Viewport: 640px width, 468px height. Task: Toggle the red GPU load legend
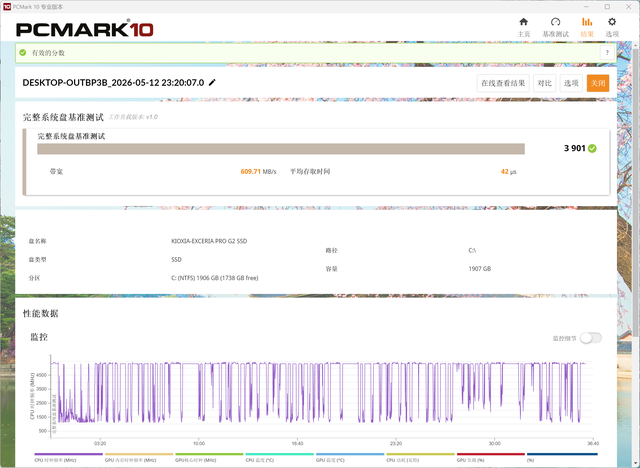(491, 457)
